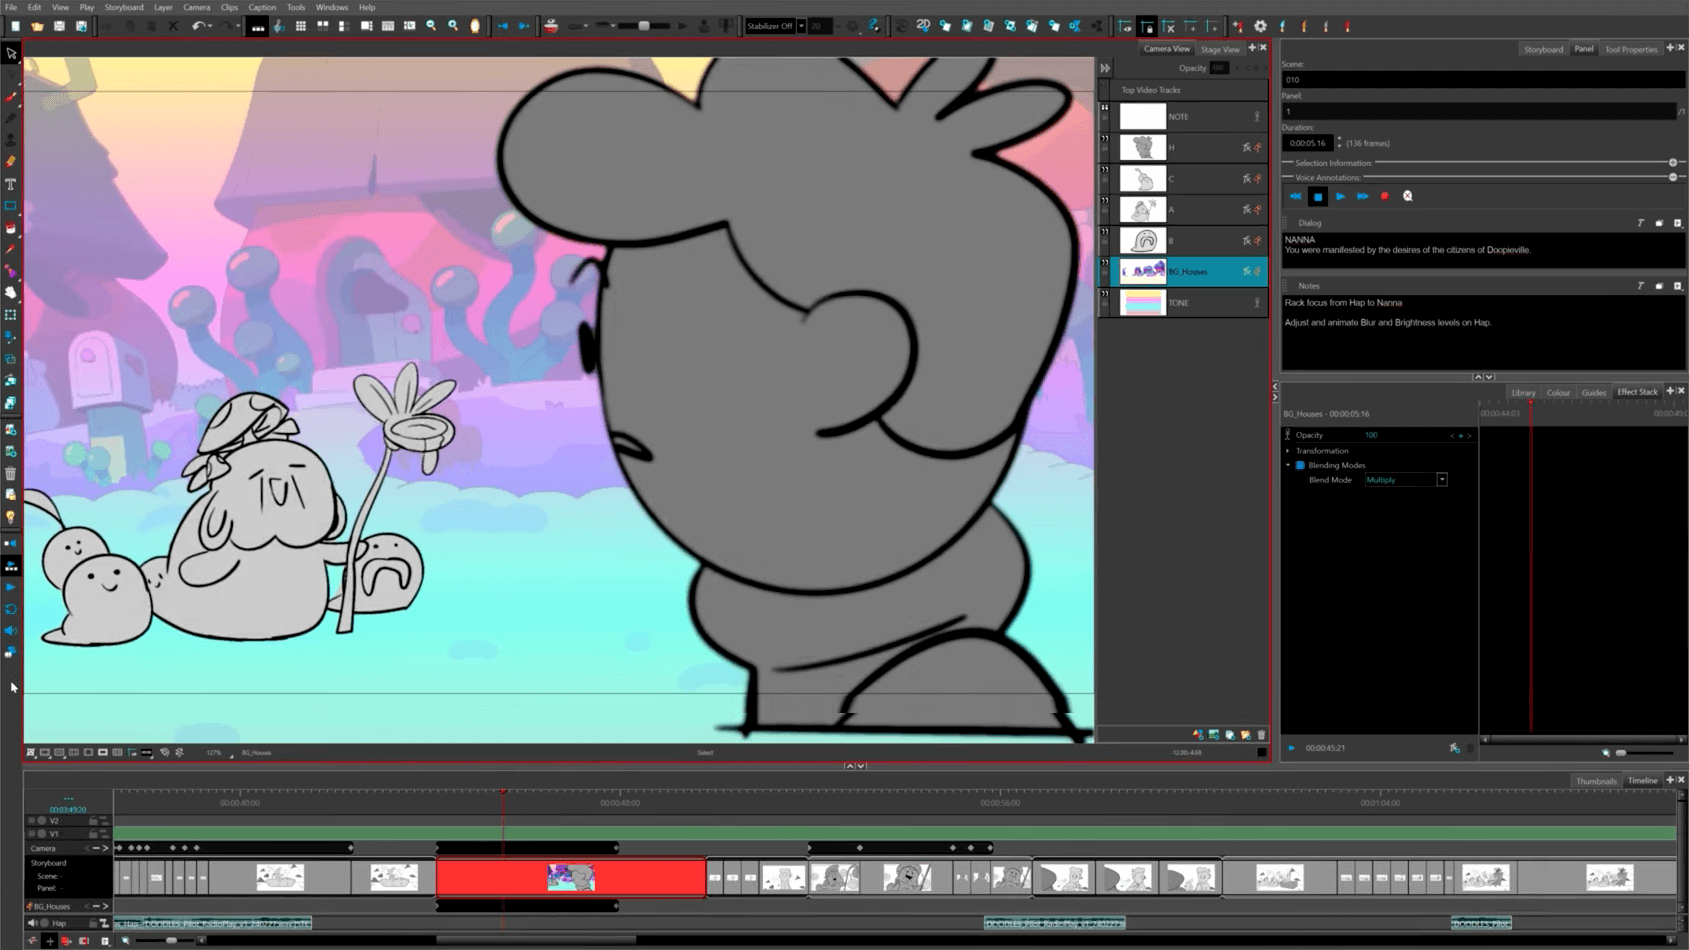Open the Storyboard menu
Screen dimensions: 1689x950
pos(124,7)
